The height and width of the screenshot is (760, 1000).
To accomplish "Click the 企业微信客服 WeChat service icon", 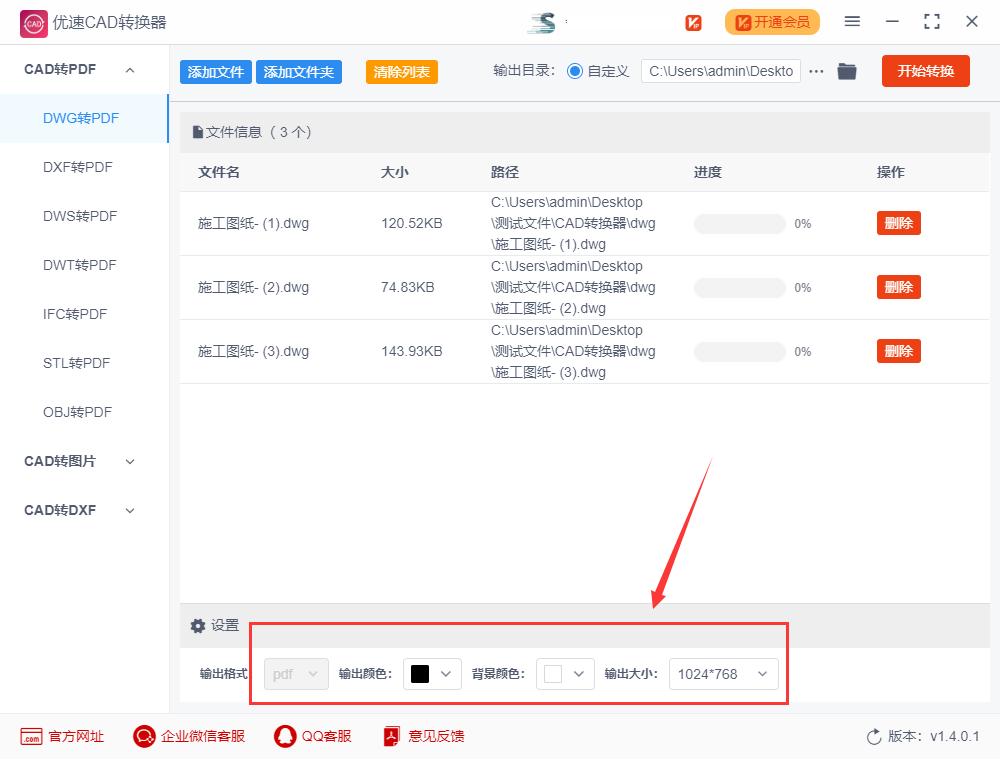I will click(x=144, y=736).
